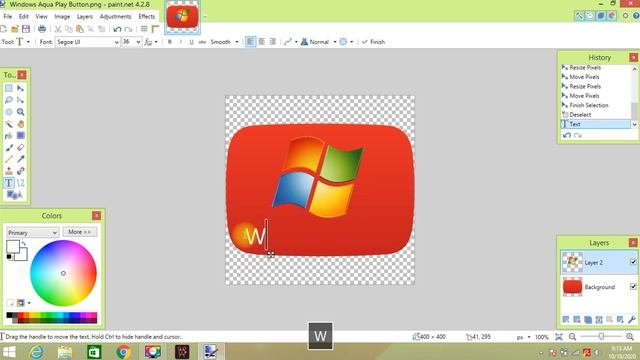Toggle Strikethrough text formatting
The image size is (640, 360).
point(202,42)
